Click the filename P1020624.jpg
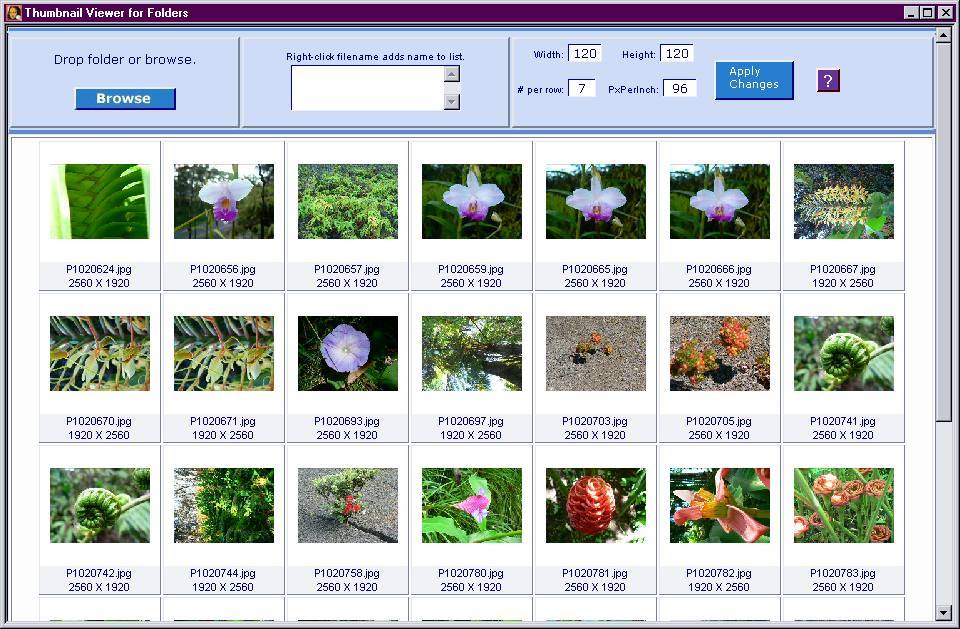The image size is (960, 629). pyautogui.click(x=99, y=269)
